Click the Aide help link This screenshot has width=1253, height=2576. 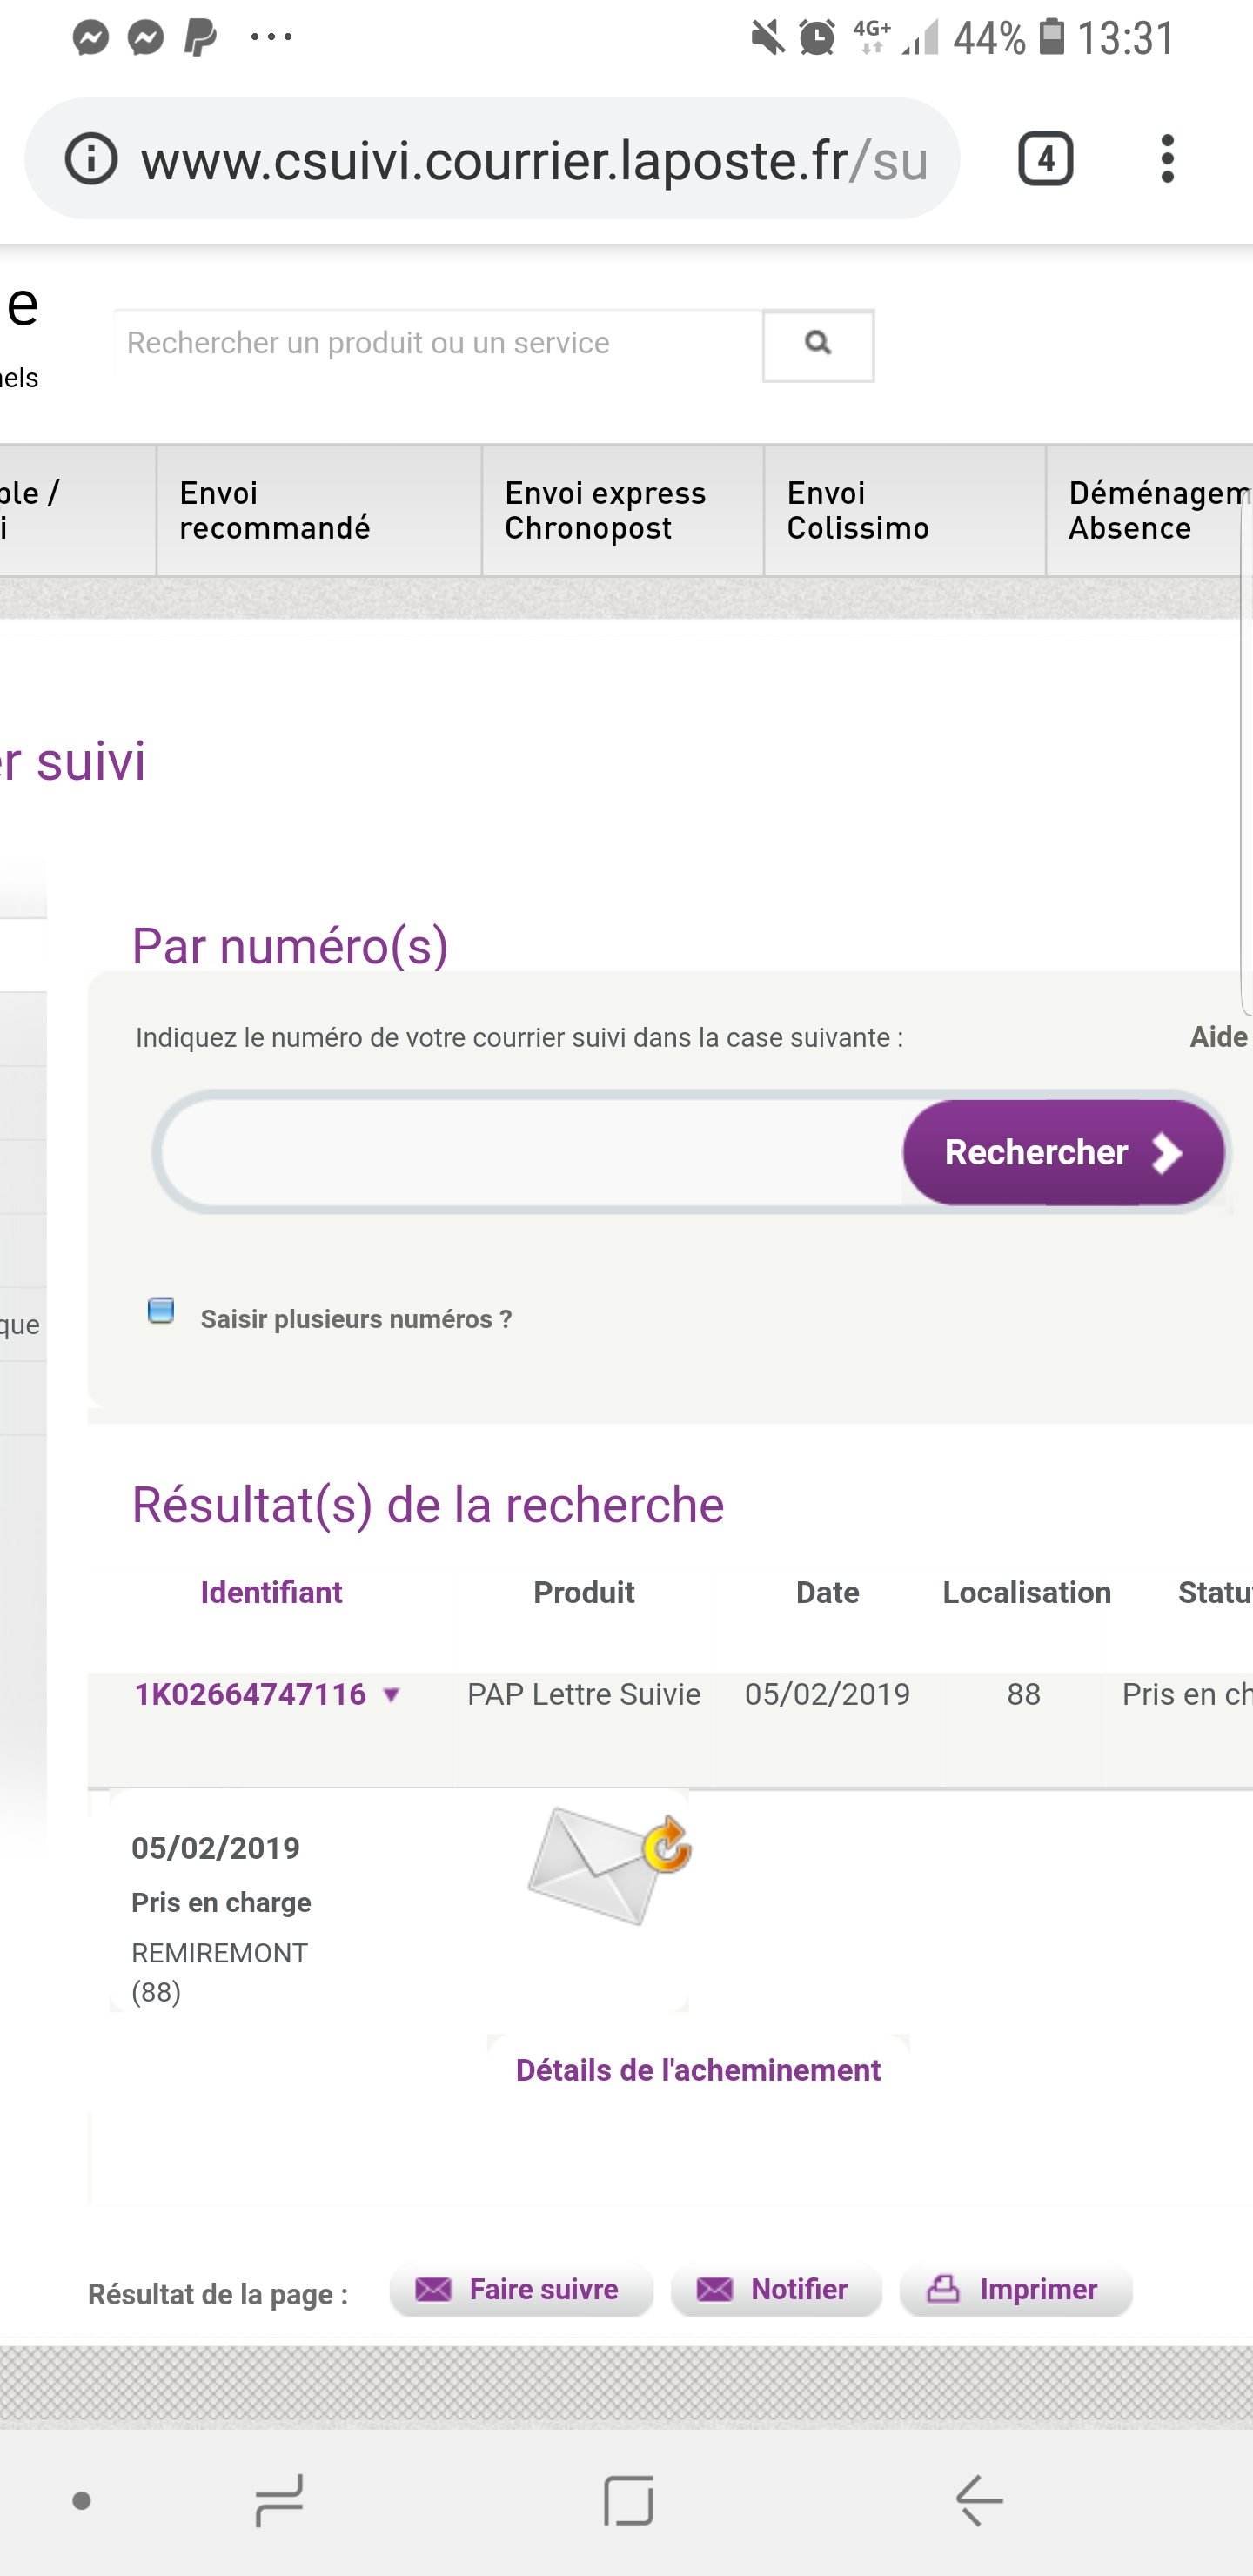(1218, 1037)
